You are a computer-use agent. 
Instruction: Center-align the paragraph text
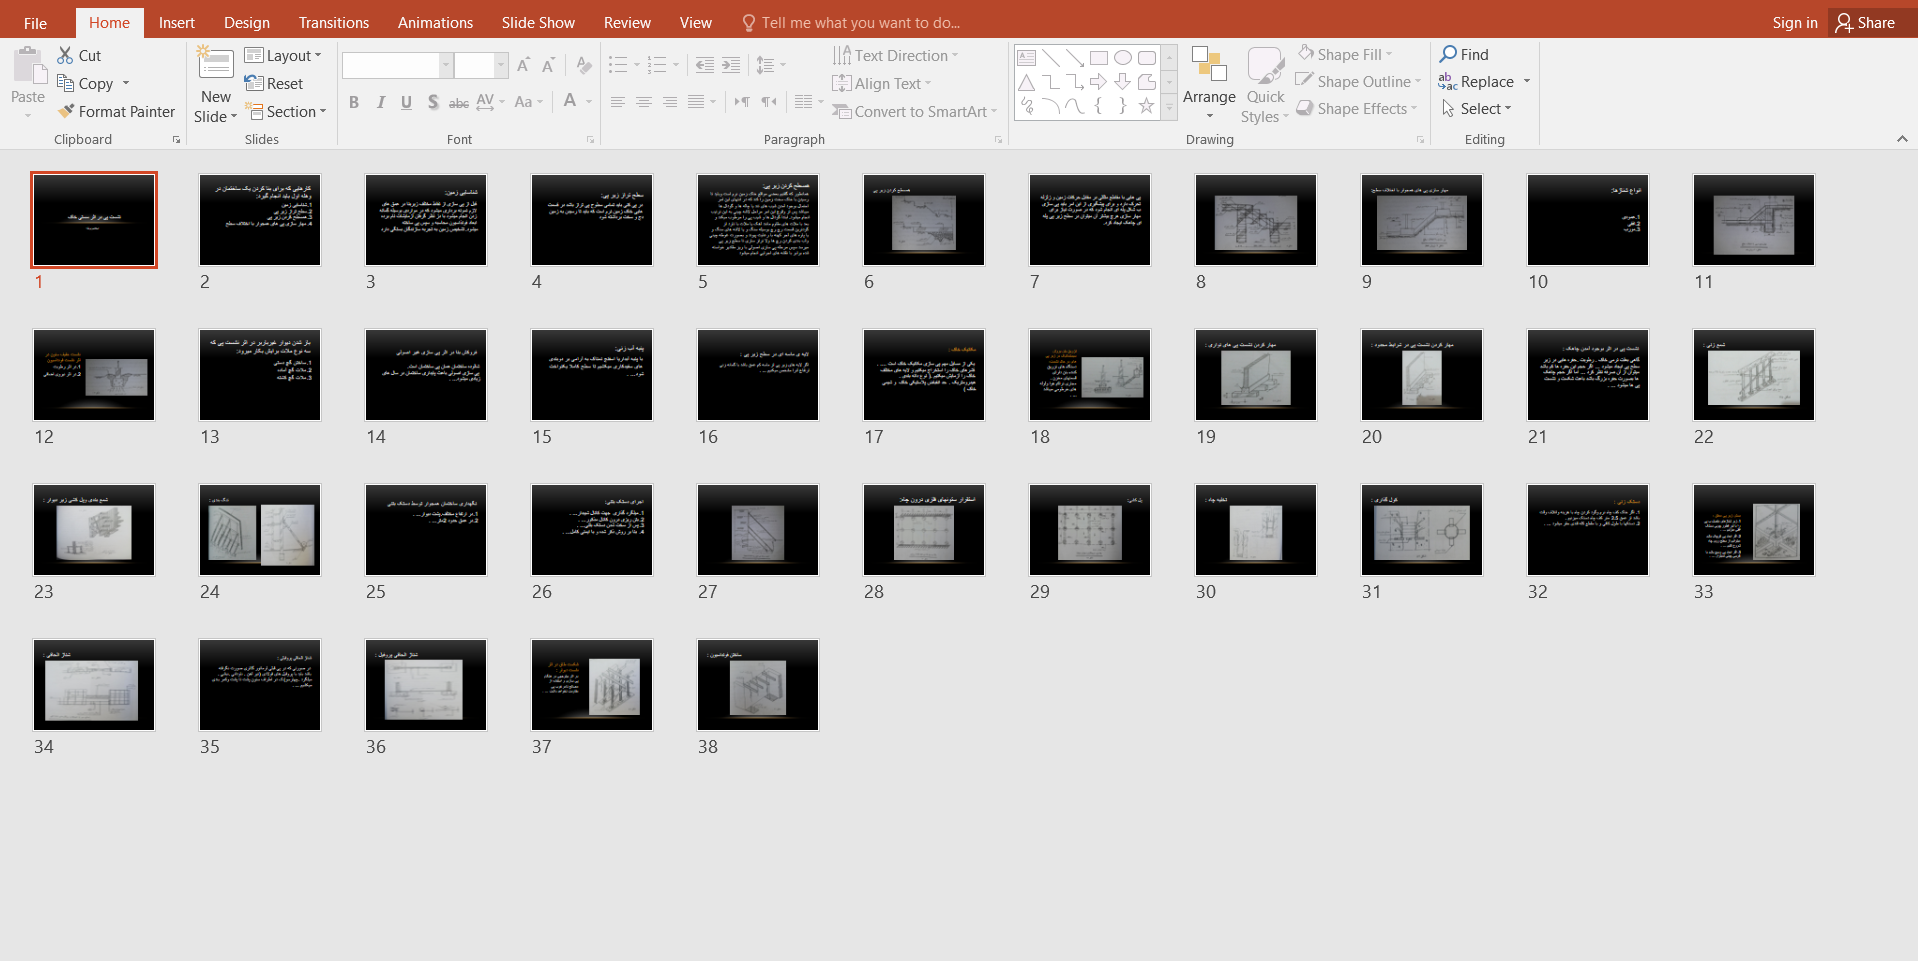point(644,101)
